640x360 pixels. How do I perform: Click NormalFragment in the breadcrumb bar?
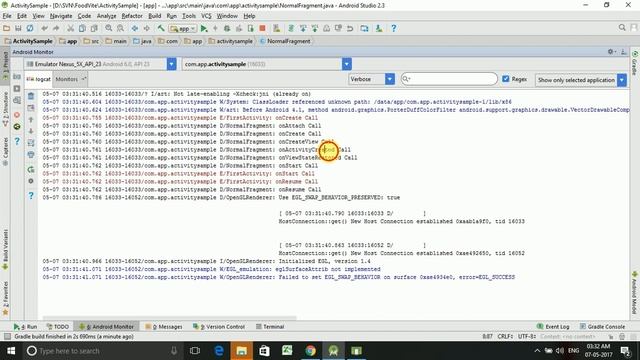pyautogui.click(x=285, y=41)
